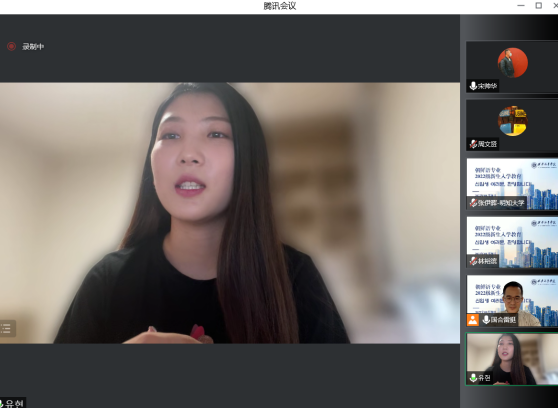Click the microphone icon next to 国合 name label
Image resolution: width=558 pixels, height=408 pixels.
click(486, 320)
